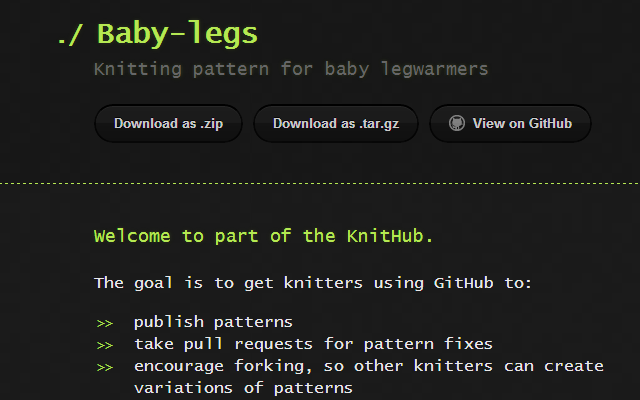Click the "The goal is to get knitters" paragraph
This screenshot has width=640, height=400.
click(313, 283)
